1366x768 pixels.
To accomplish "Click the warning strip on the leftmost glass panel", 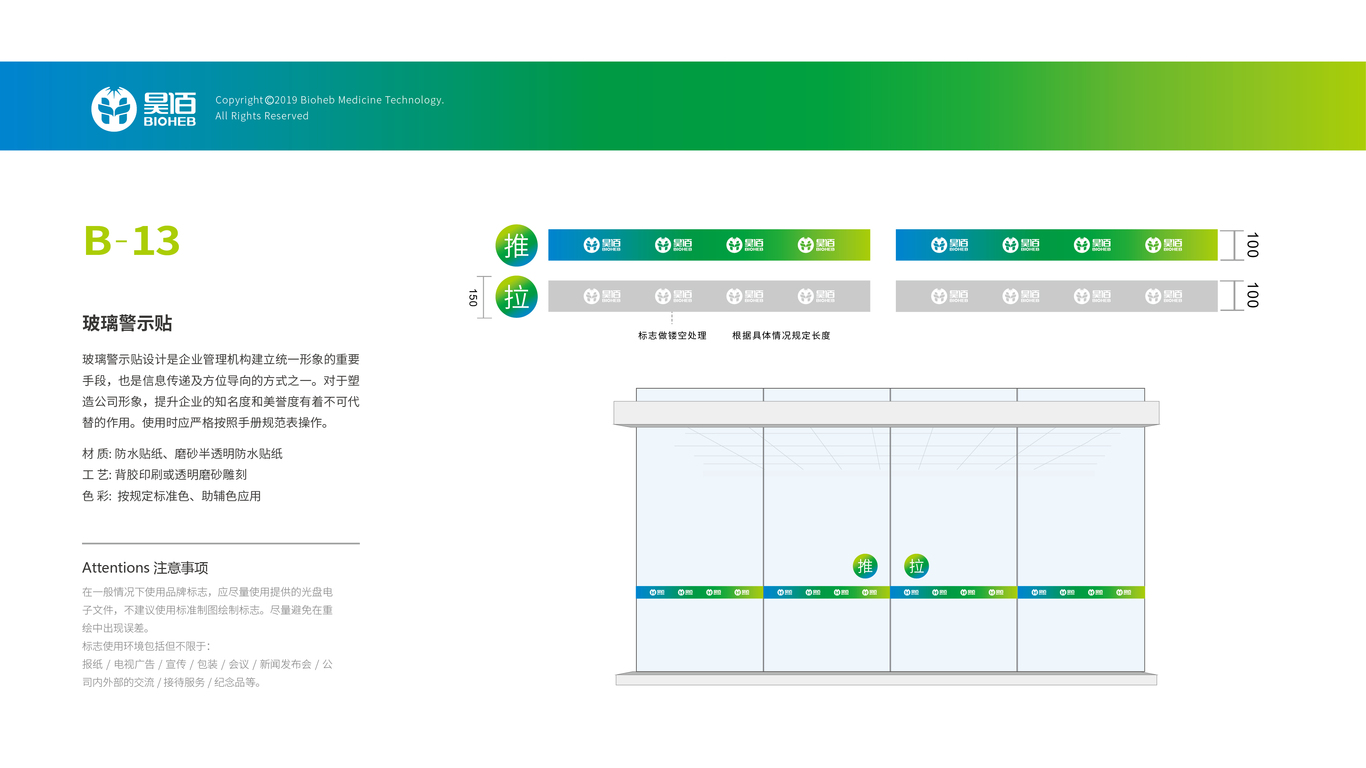I will pyautogui.click(x=700, y=592).
